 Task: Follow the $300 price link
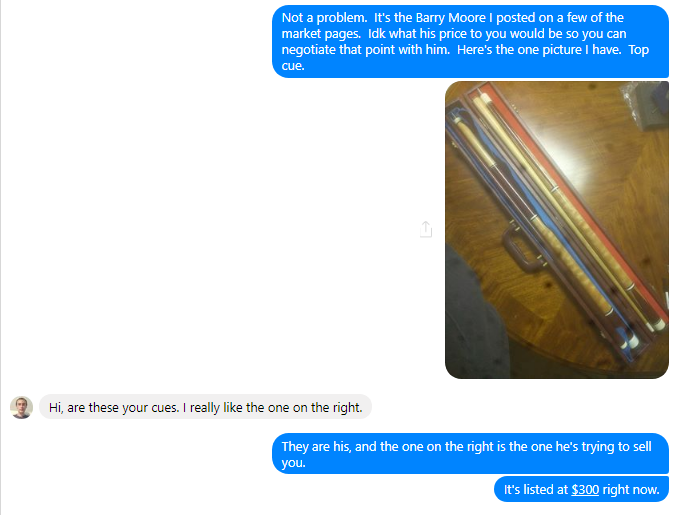pyautogui.click(x=585, y=490)
